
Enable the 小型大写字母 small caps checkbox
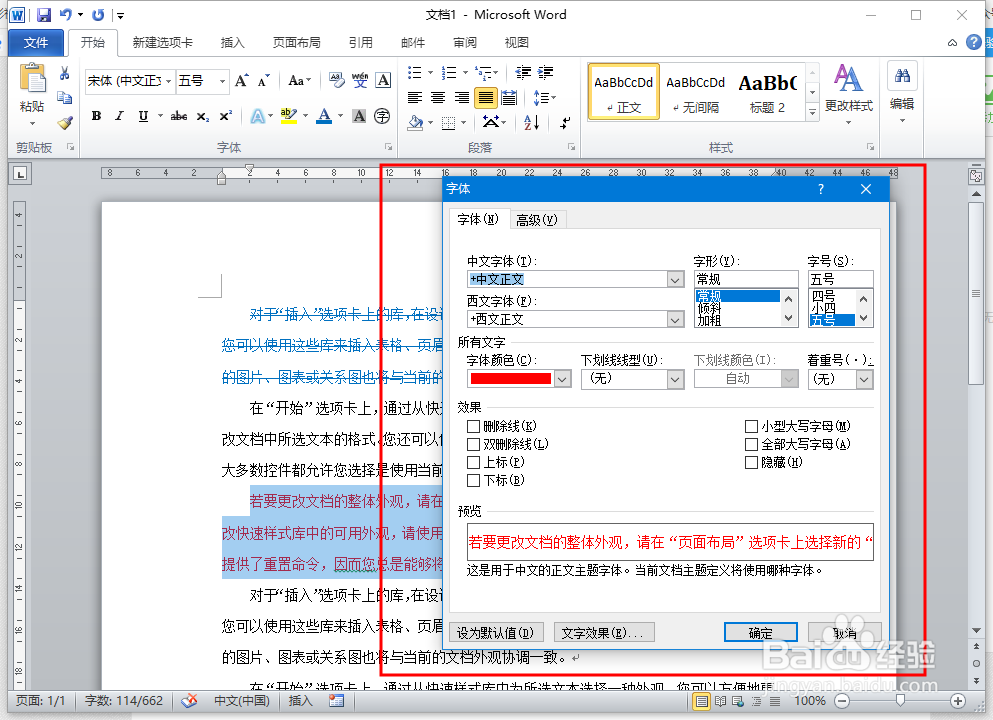[x=751, y=427]
